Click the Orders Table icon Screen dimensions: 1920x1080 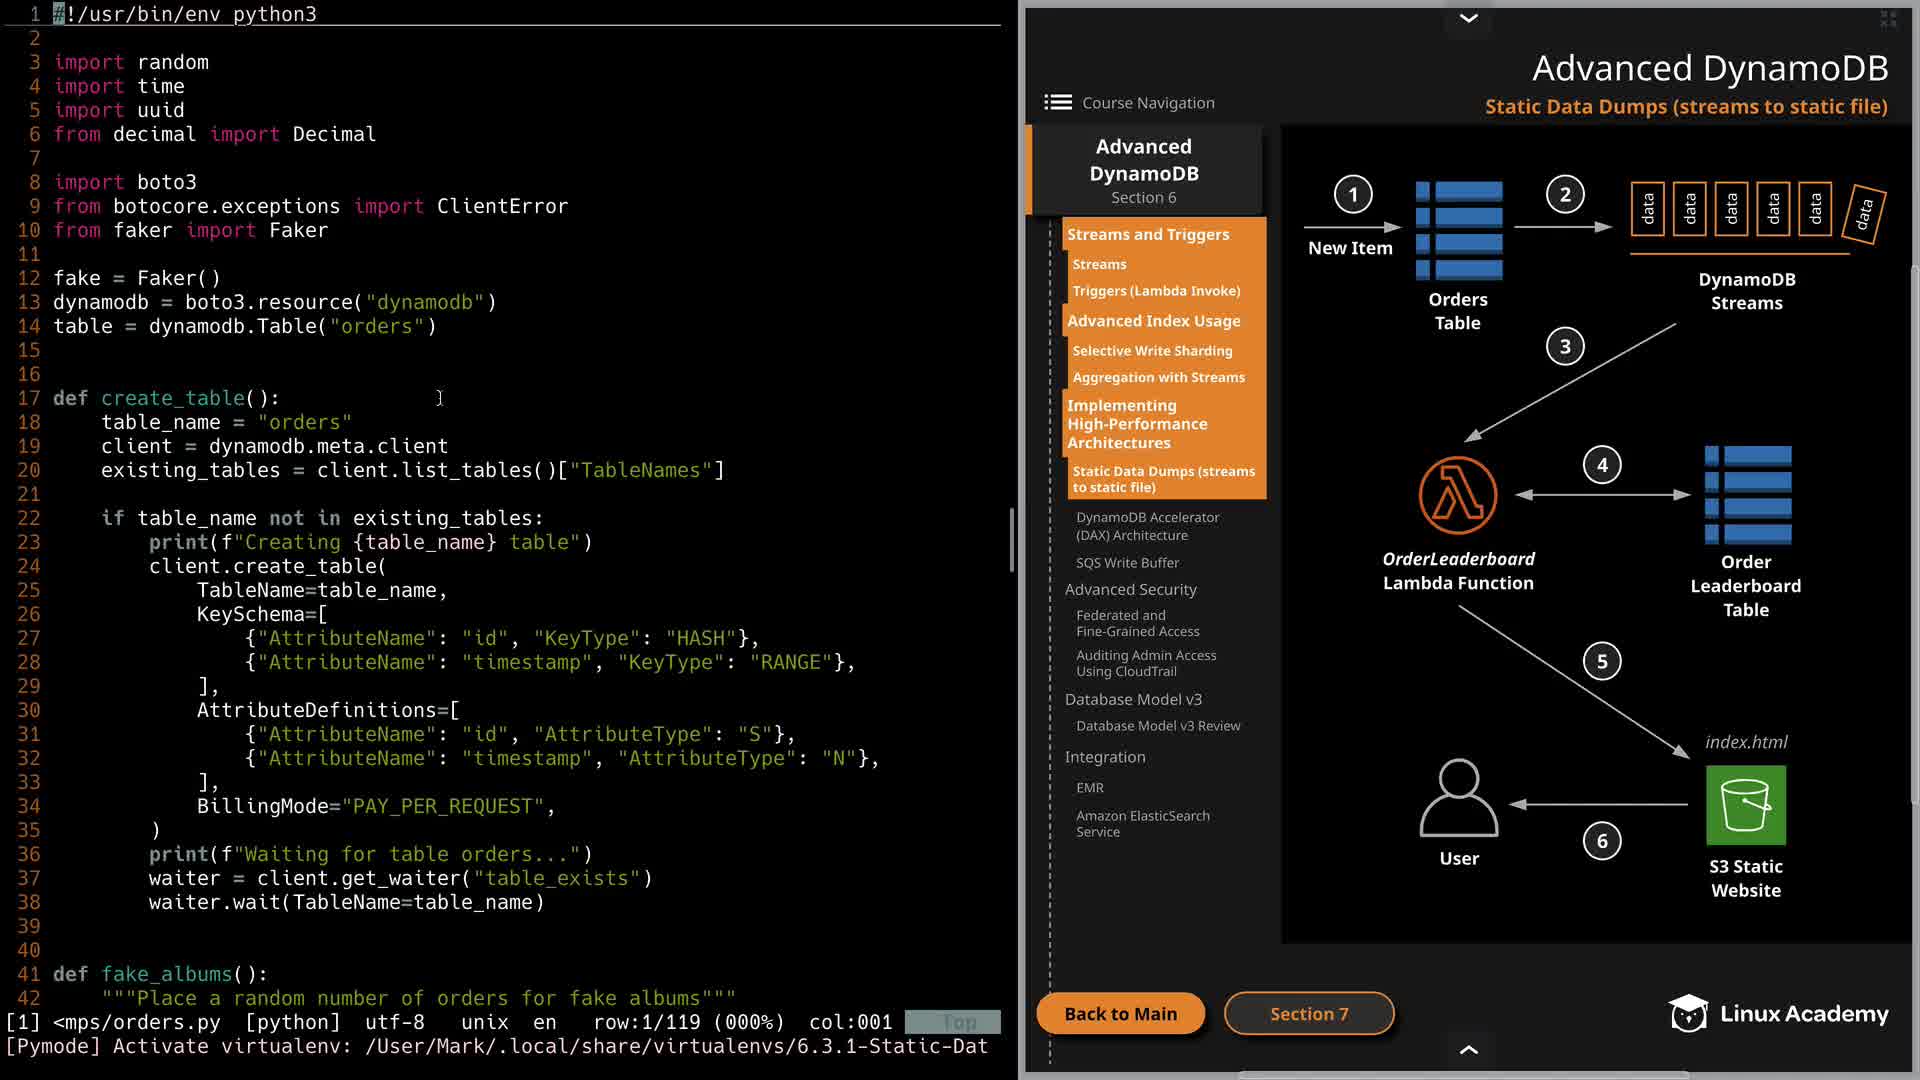(1458, 230)
